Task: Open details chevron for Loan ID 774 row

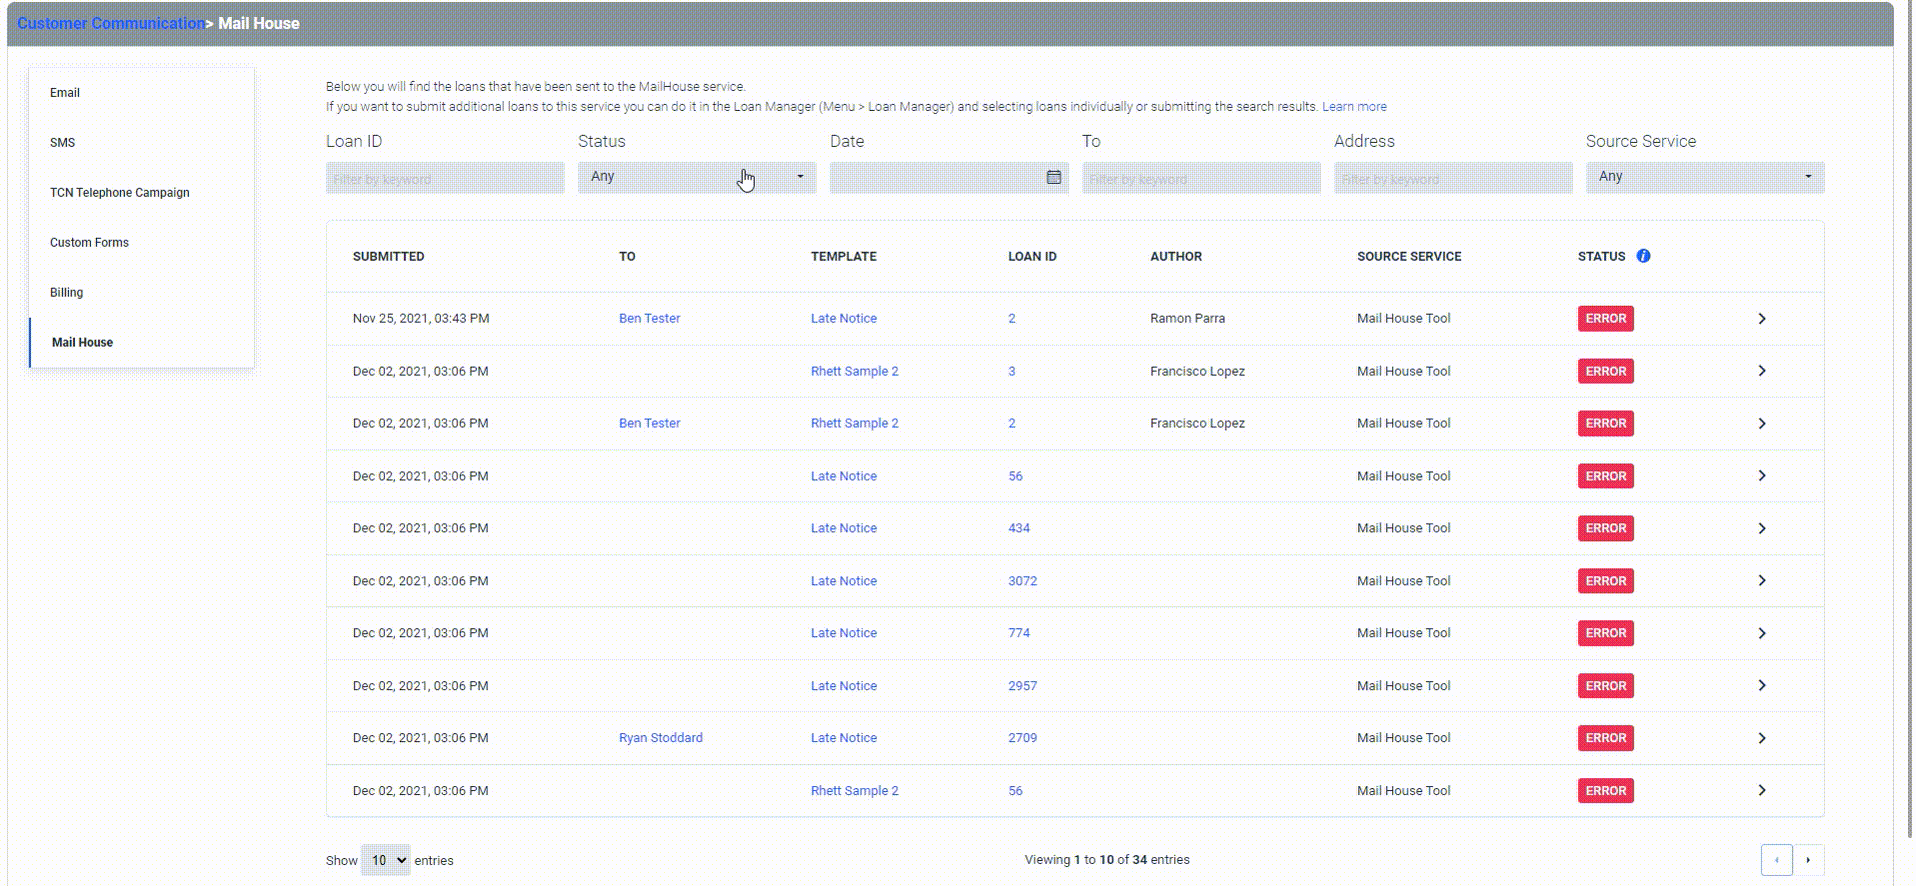Action: pyautogui.click(x=1762, y=633)
